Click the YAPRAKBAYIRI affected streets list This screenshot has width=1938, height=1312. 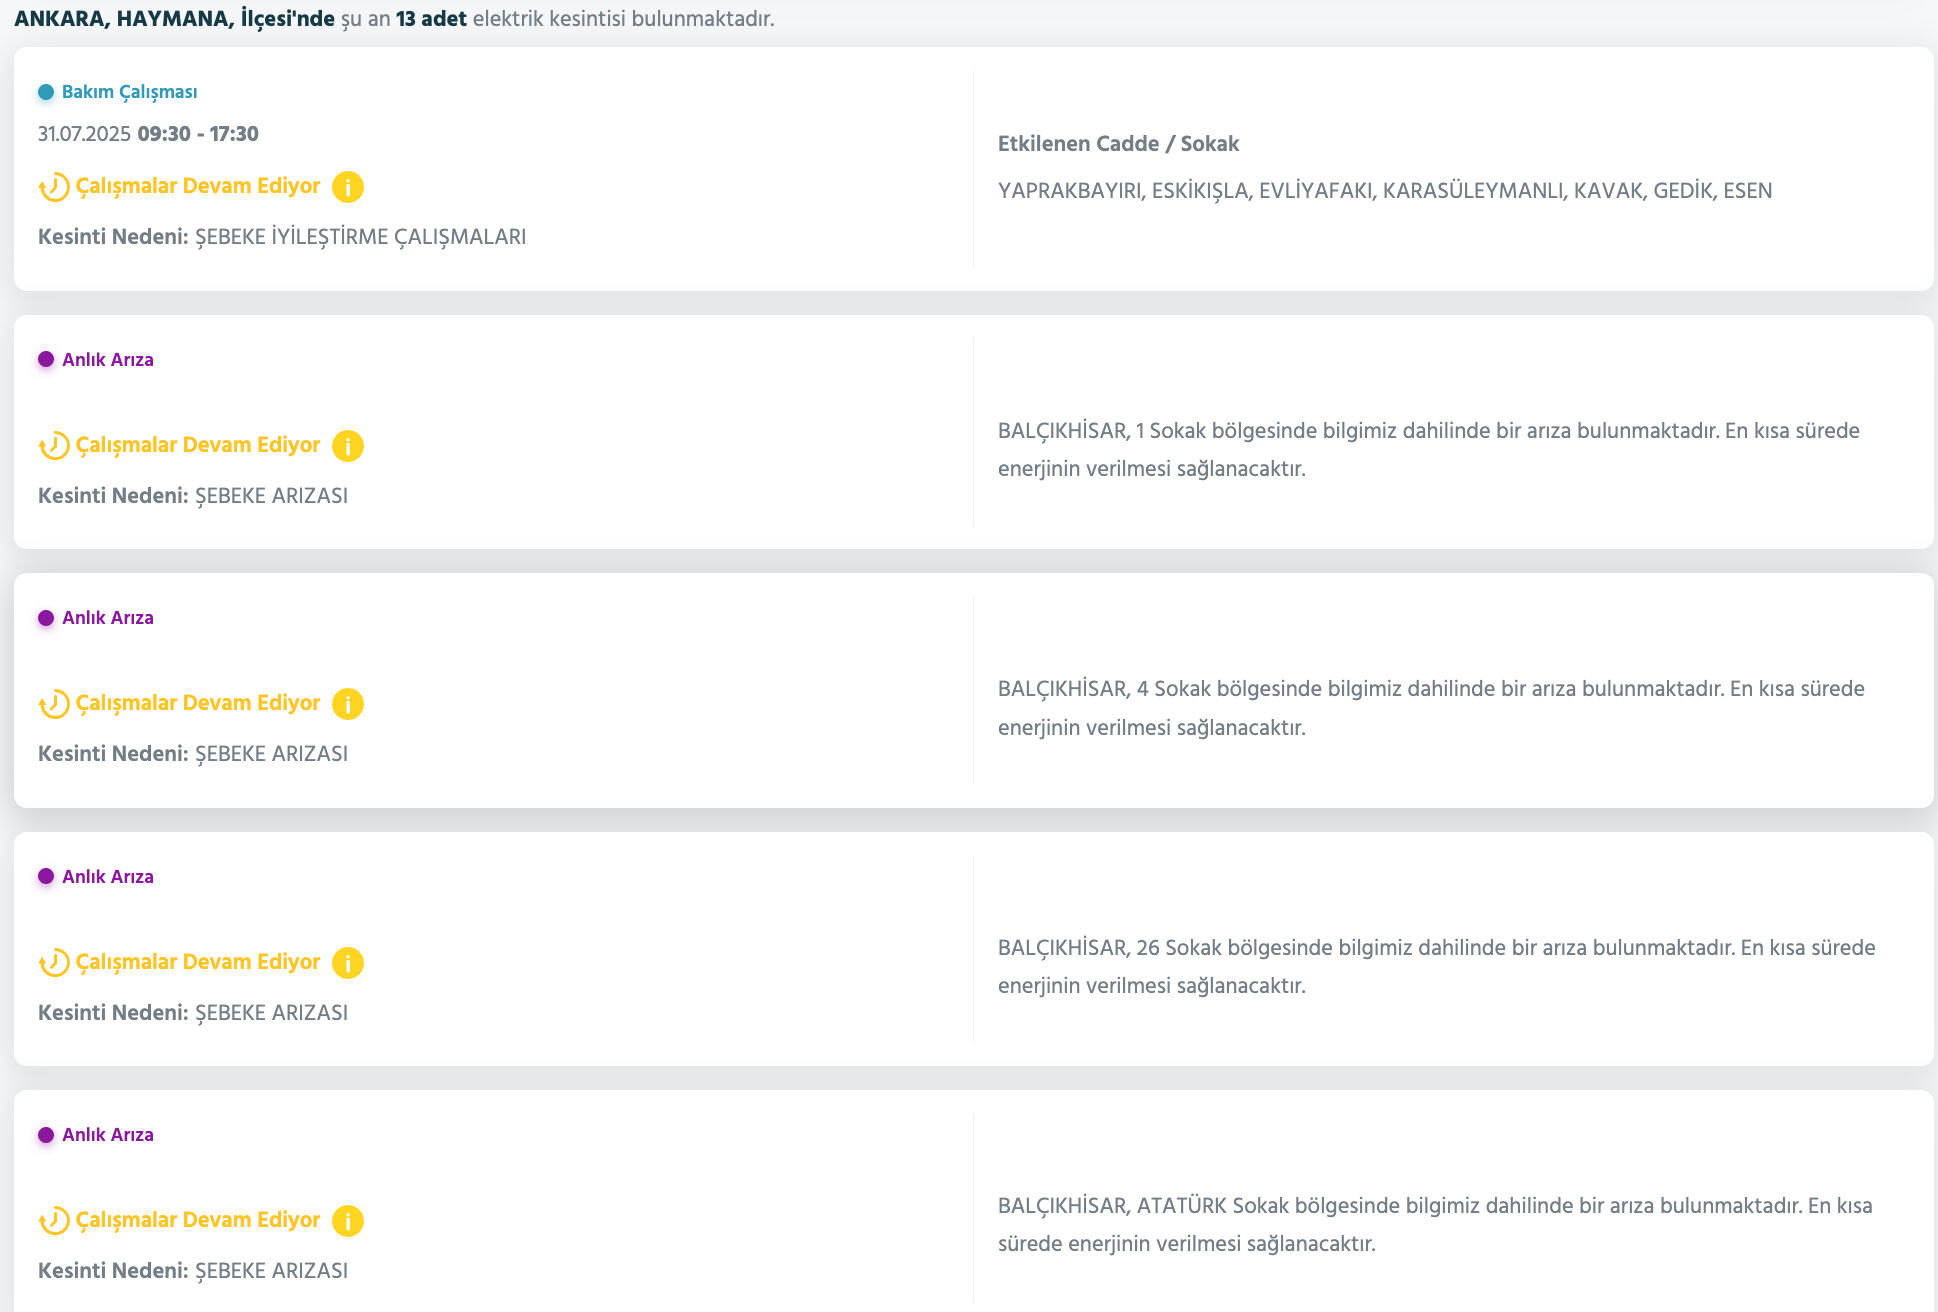pos(1384,191)
